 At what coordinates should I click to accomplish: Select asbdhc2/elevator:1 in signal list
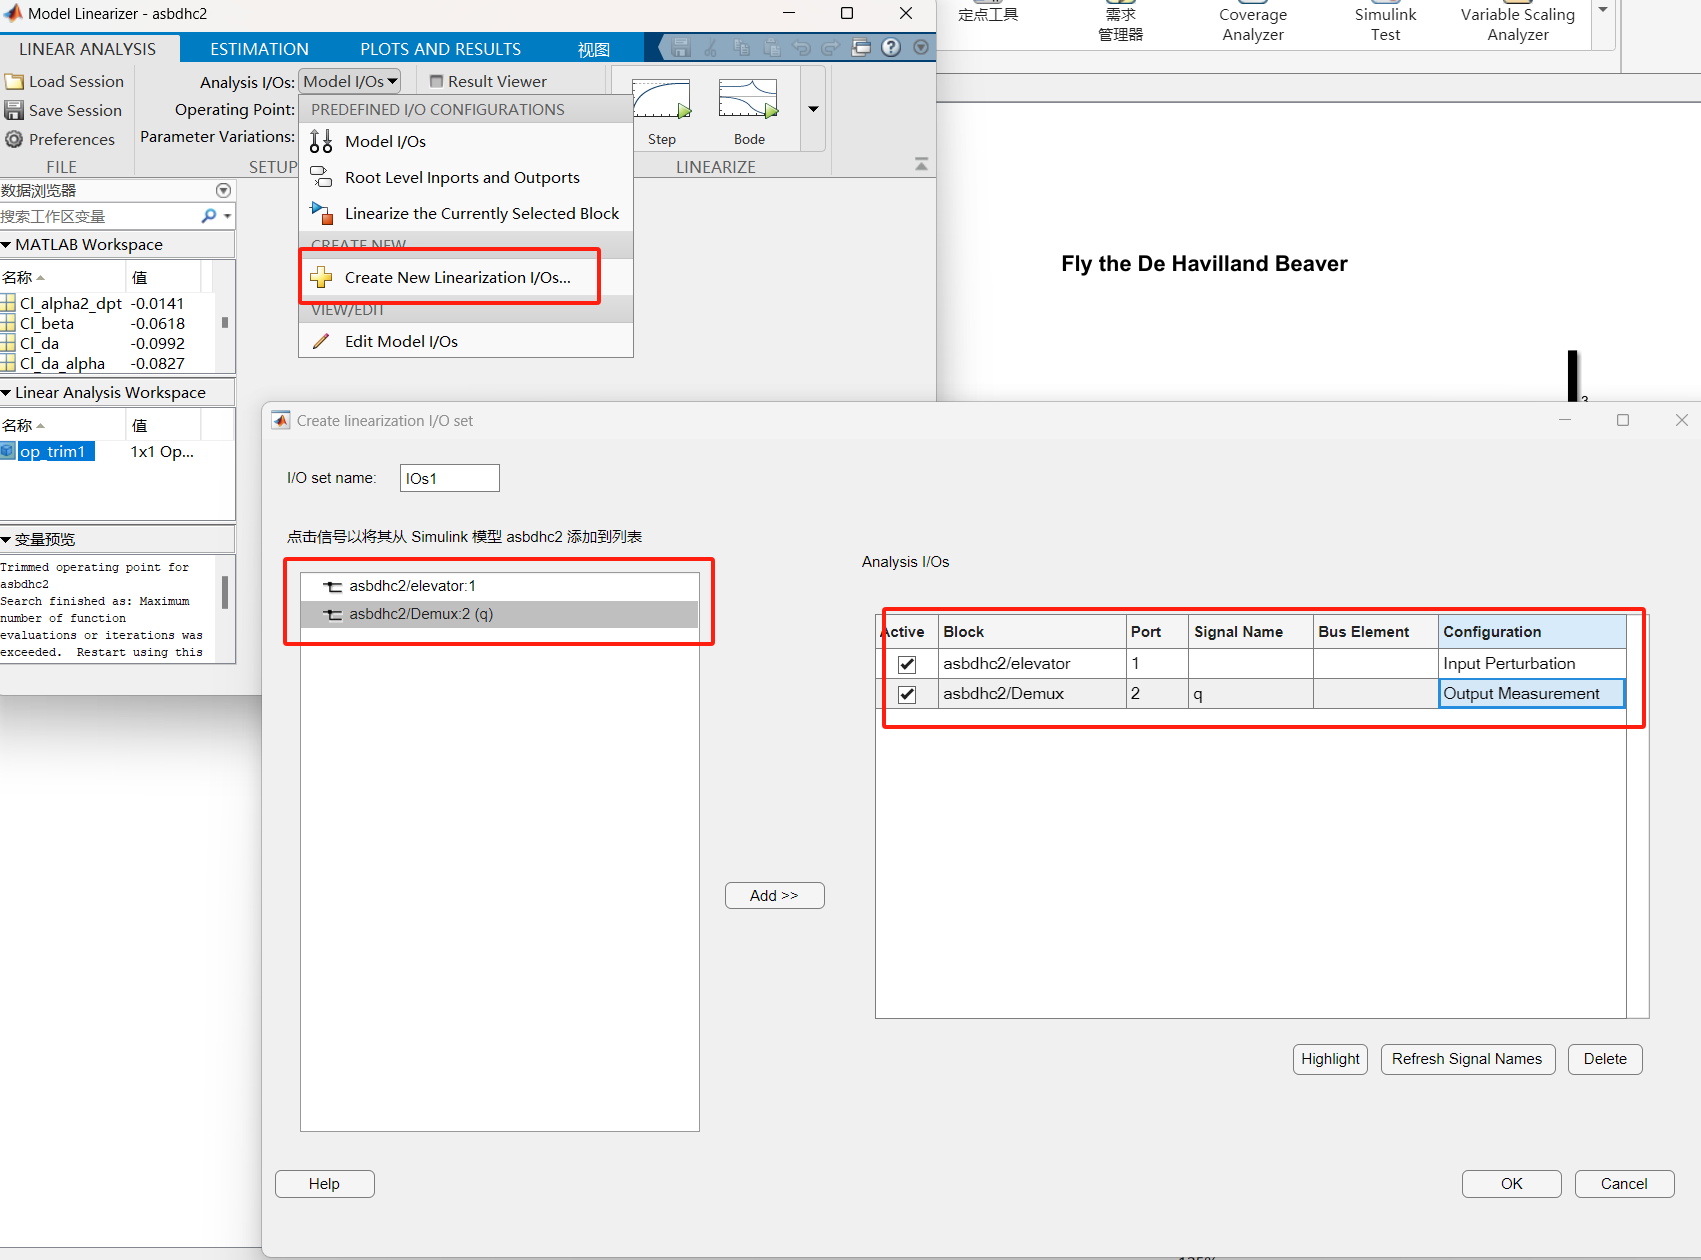click(499, 586)
